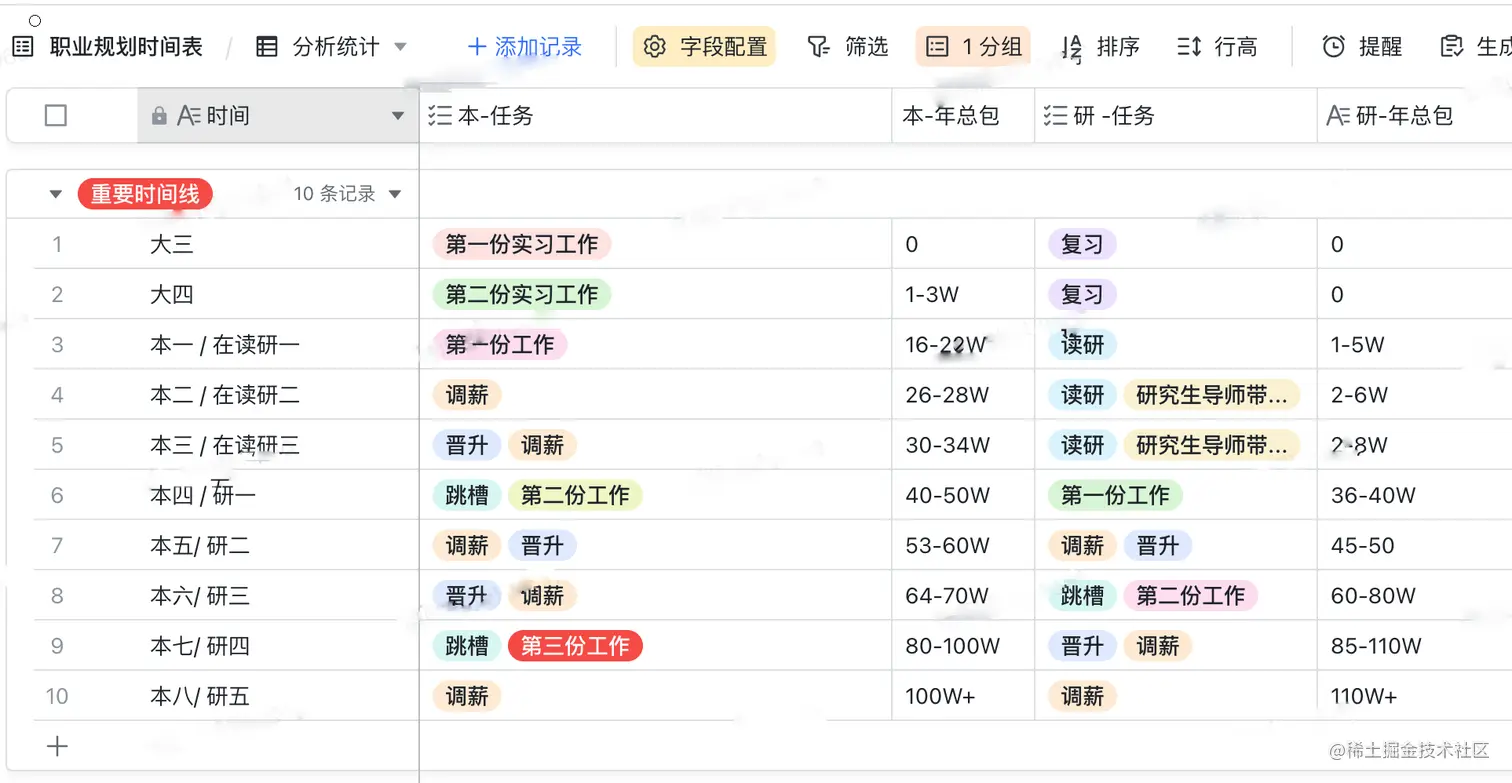Open the 分析统计 view dropdown arrow
Screen dimensions: 1512x783
click(401, 47)
